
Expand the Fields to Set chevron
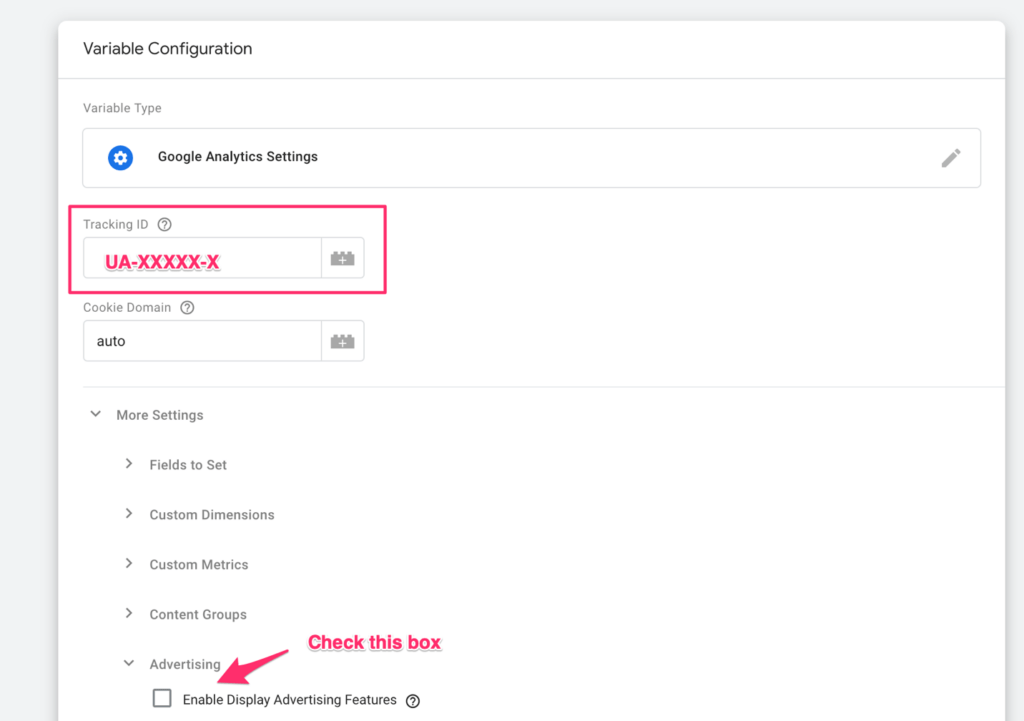point(129,464)
